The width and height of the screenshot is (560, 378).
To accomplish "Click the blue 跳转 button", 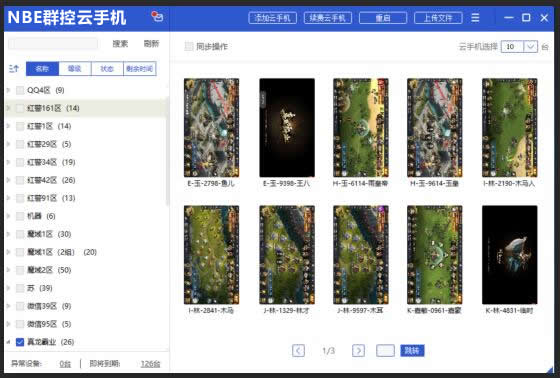I will click(x=412, y=350).
